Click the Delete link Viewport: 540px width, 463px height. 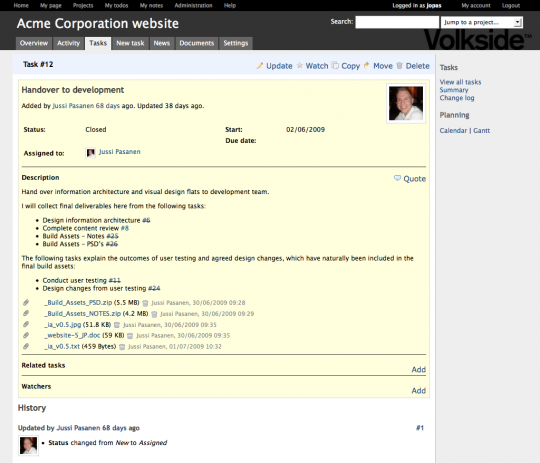(x=417, y=66)
